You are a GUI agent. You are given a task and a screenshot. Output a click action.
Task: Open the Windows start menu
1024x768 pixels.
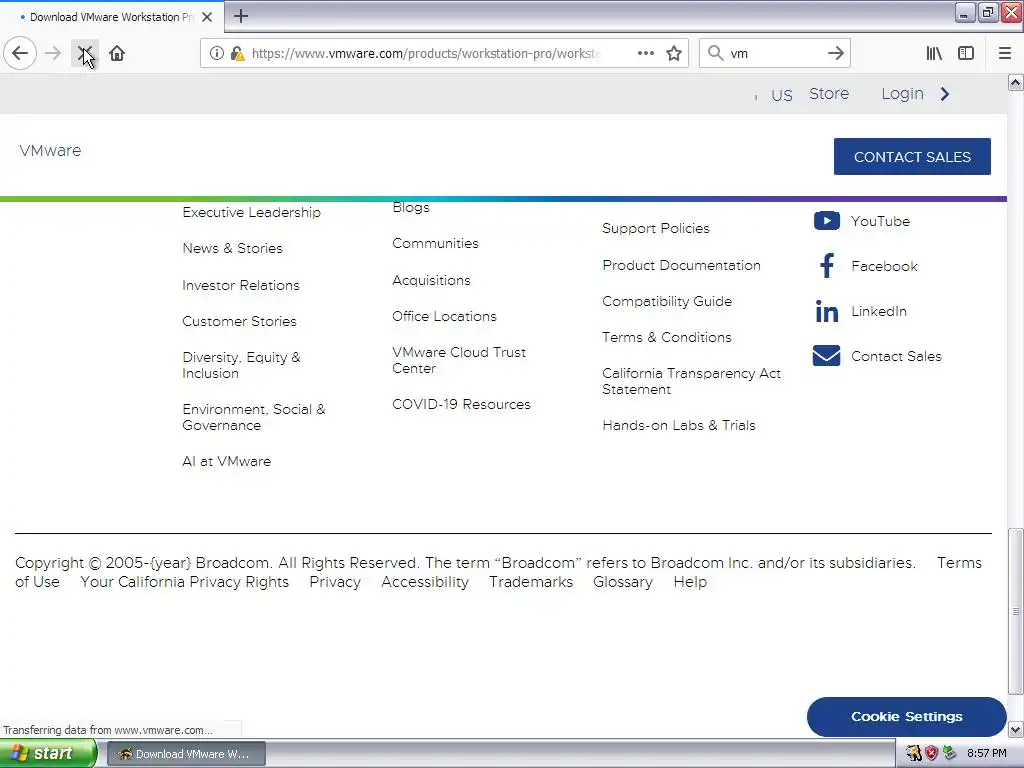pos(47,753)
